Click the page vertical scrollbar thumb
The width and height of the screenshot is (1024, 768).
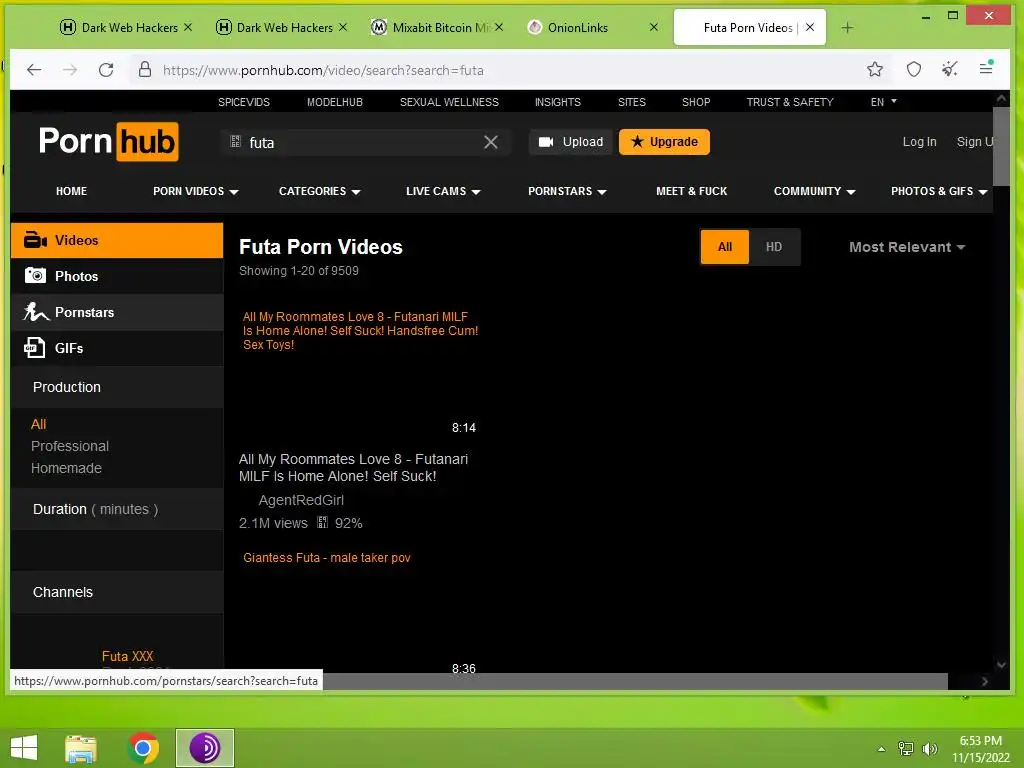(1001, 146)
